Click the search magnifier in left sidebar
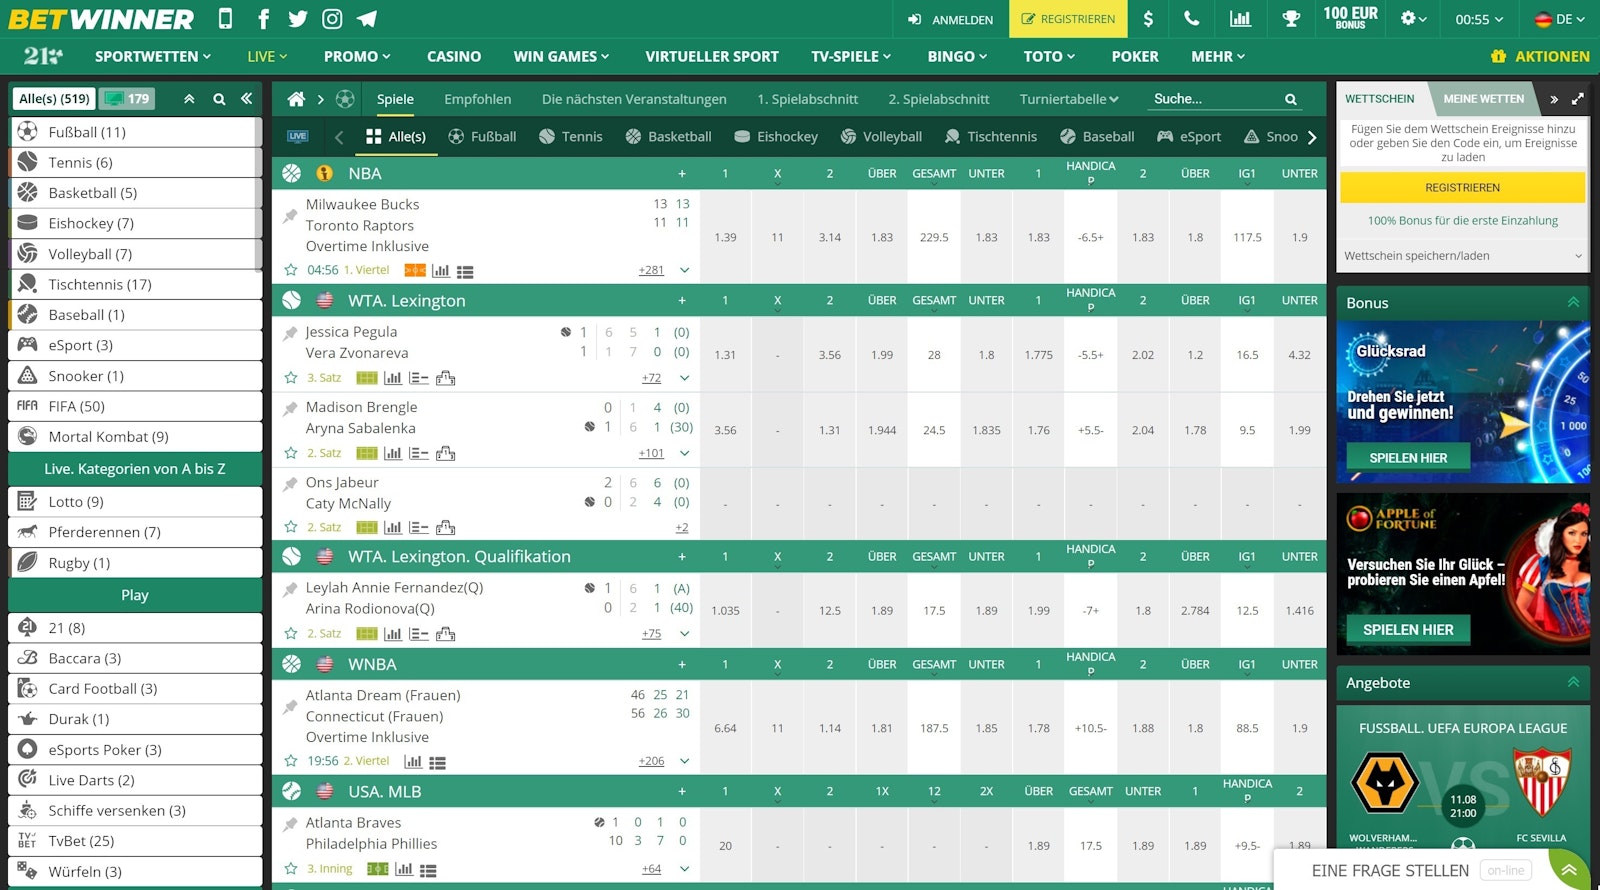The height and width of the screenshot is (890, 1600). [219, 99]
